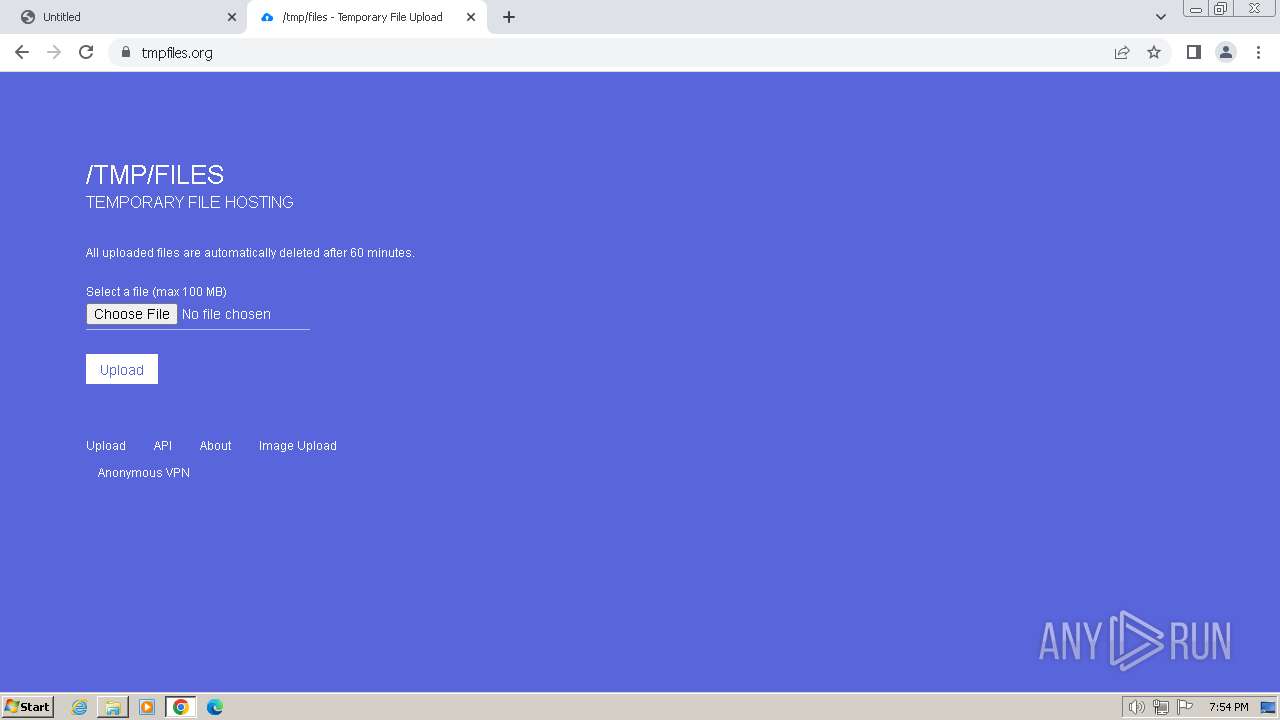Expand the tab search dropdown arrow
The image size is (1280, 720).
click(1161, 17)
